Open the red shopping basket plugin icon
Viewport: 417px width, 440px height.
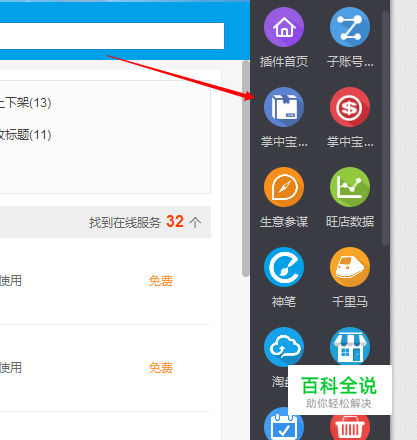[350, 427]
